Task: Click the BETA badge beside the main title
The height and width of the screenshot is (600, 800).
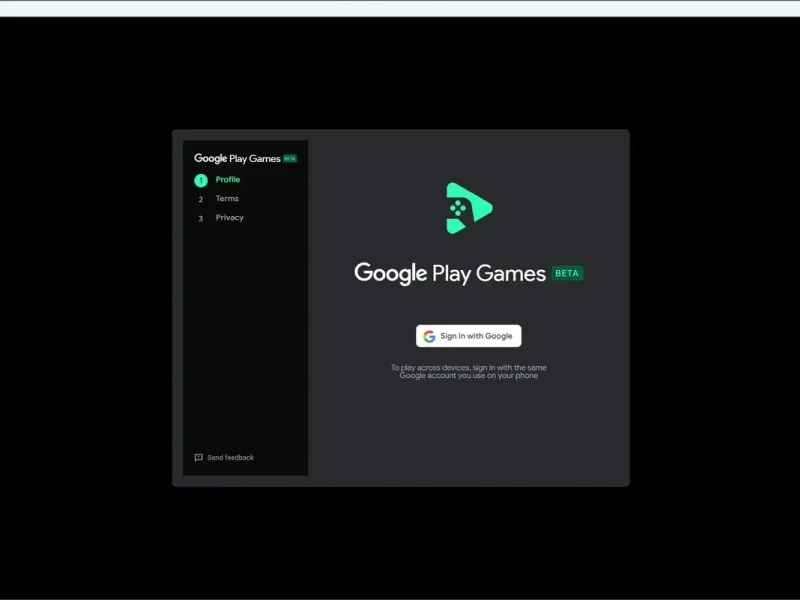Action: pyautogui.click(x=567, y=273)
